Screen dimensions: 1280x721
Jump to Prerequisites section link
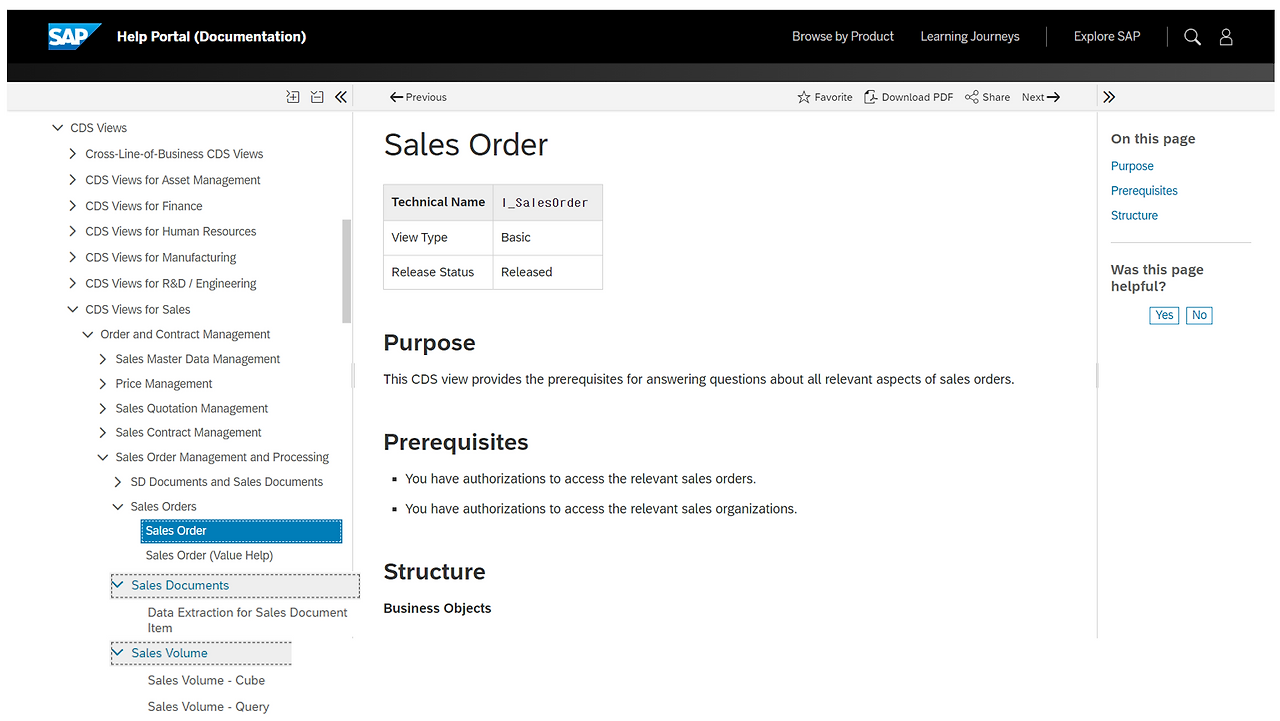pyautogui.click(x=1144, y=191)
